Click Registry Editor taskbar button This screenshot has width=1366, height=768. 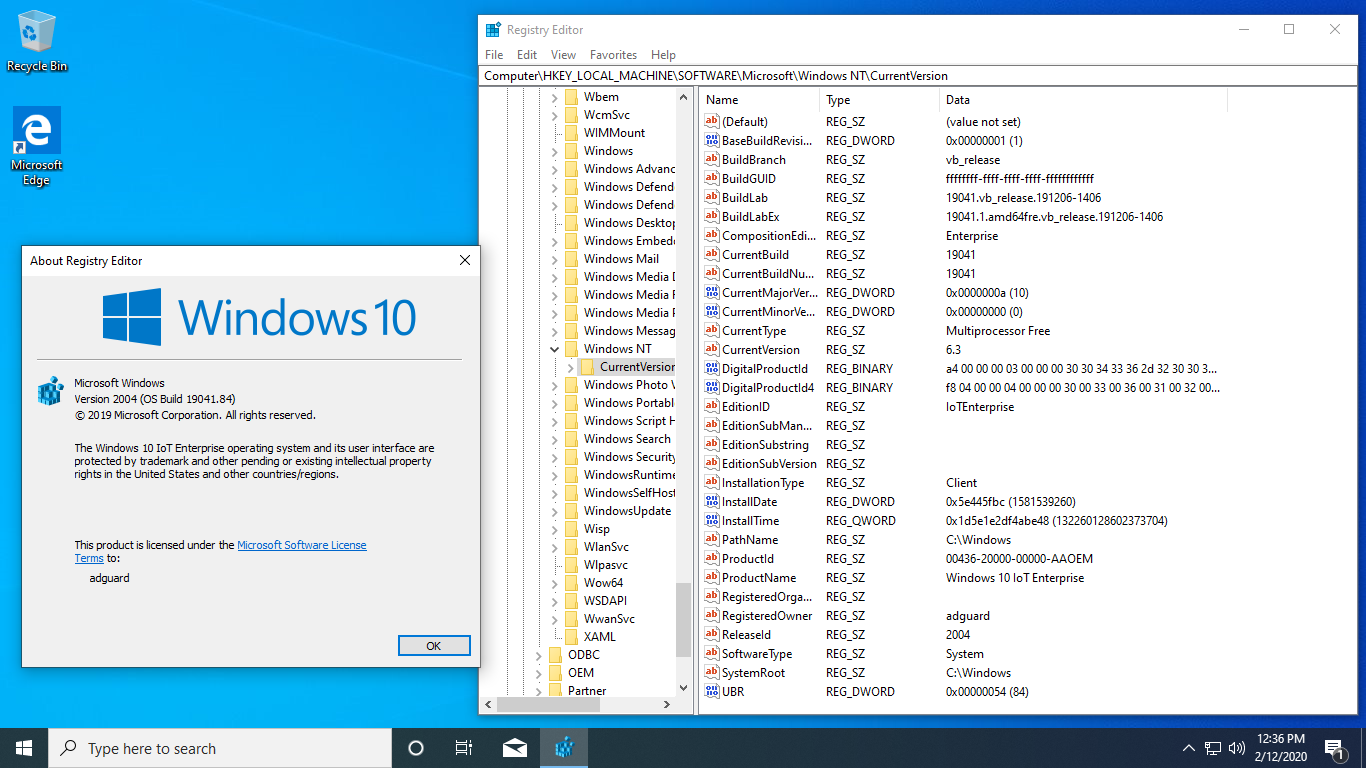[565, 748]
